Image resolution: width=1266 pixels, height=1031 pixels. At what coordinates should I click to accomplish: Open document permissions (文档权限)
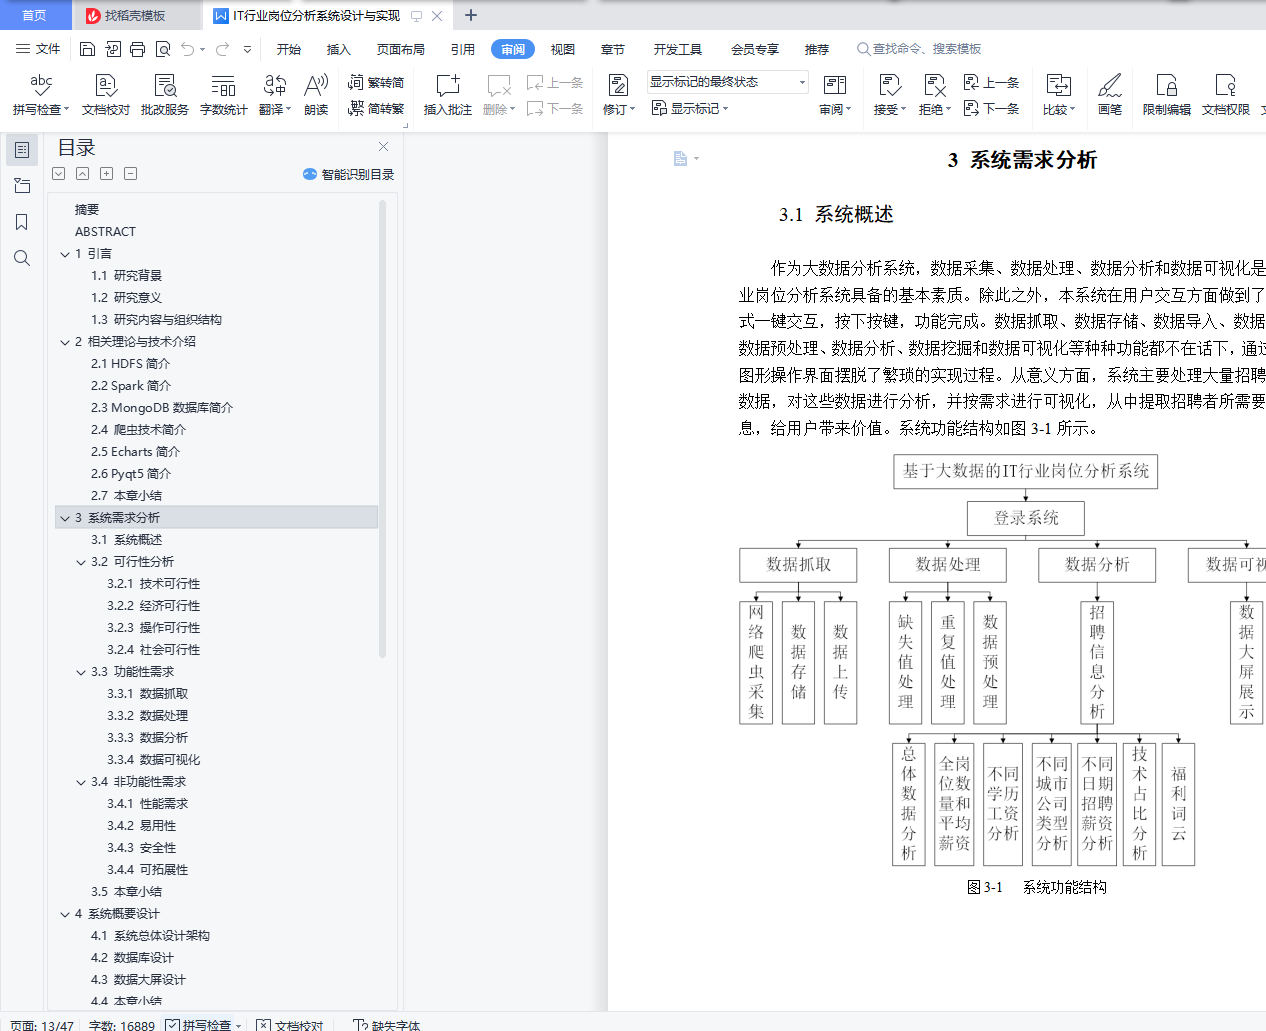pos(1226,95)
